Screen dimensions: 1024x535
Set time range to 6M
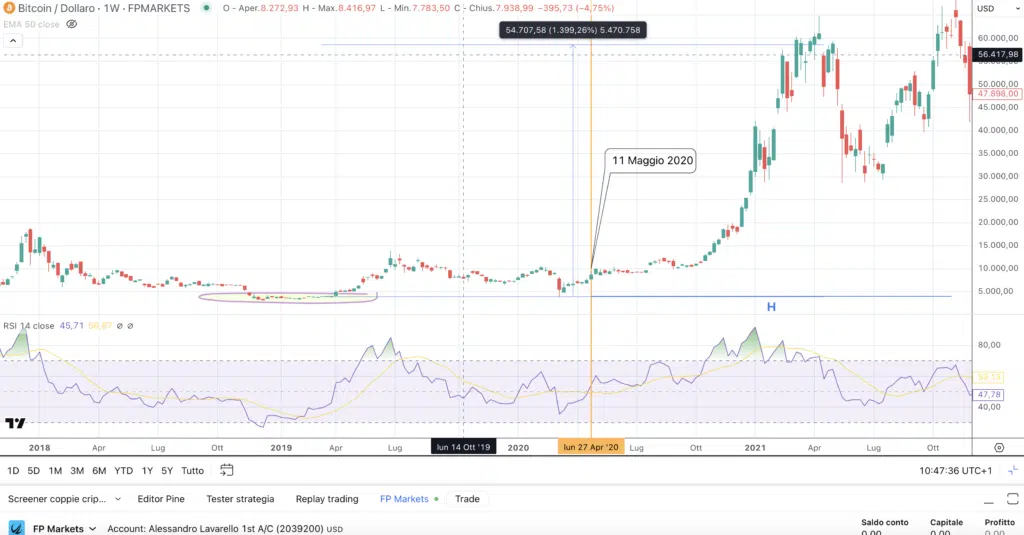click(99, 470)
